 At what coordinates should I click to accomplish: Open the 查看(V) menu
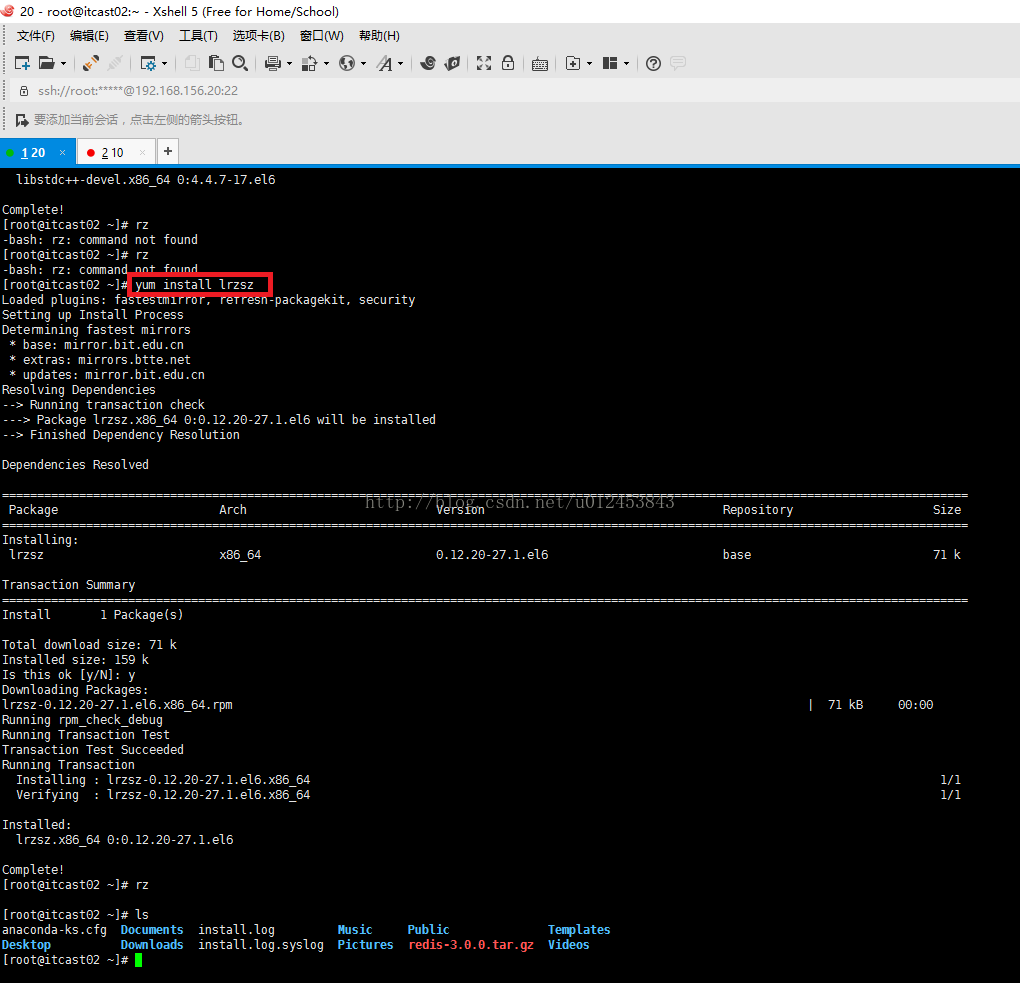(144, 36)
